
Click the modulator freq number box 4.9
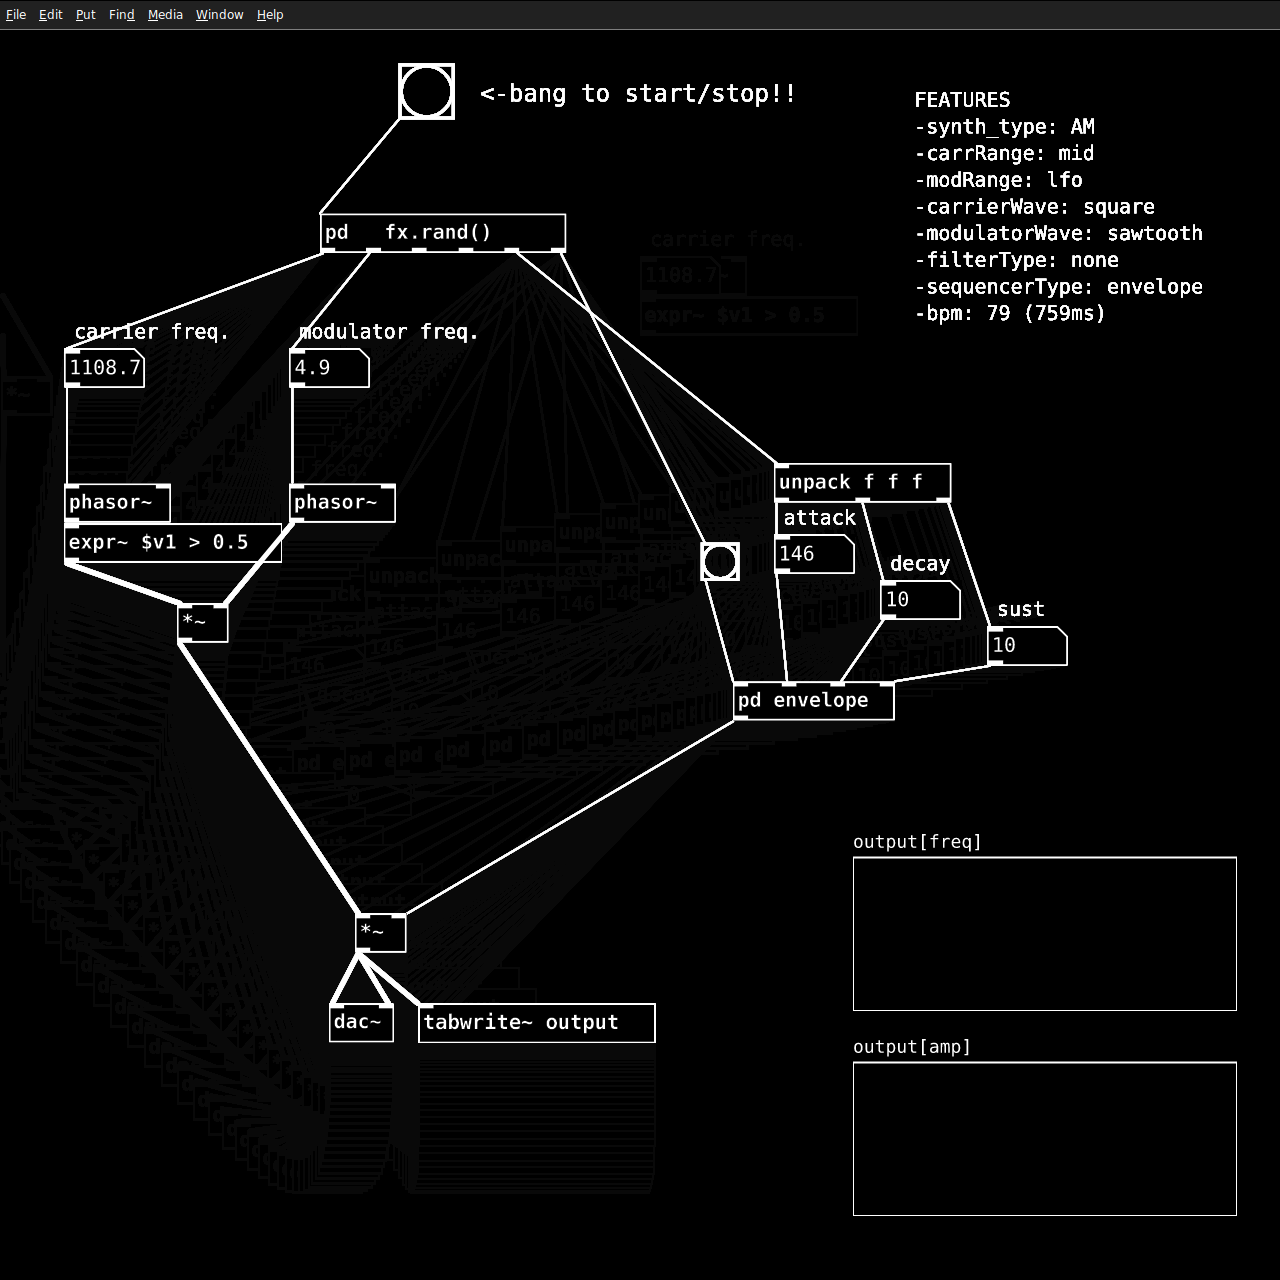click(x=330, y=368)
